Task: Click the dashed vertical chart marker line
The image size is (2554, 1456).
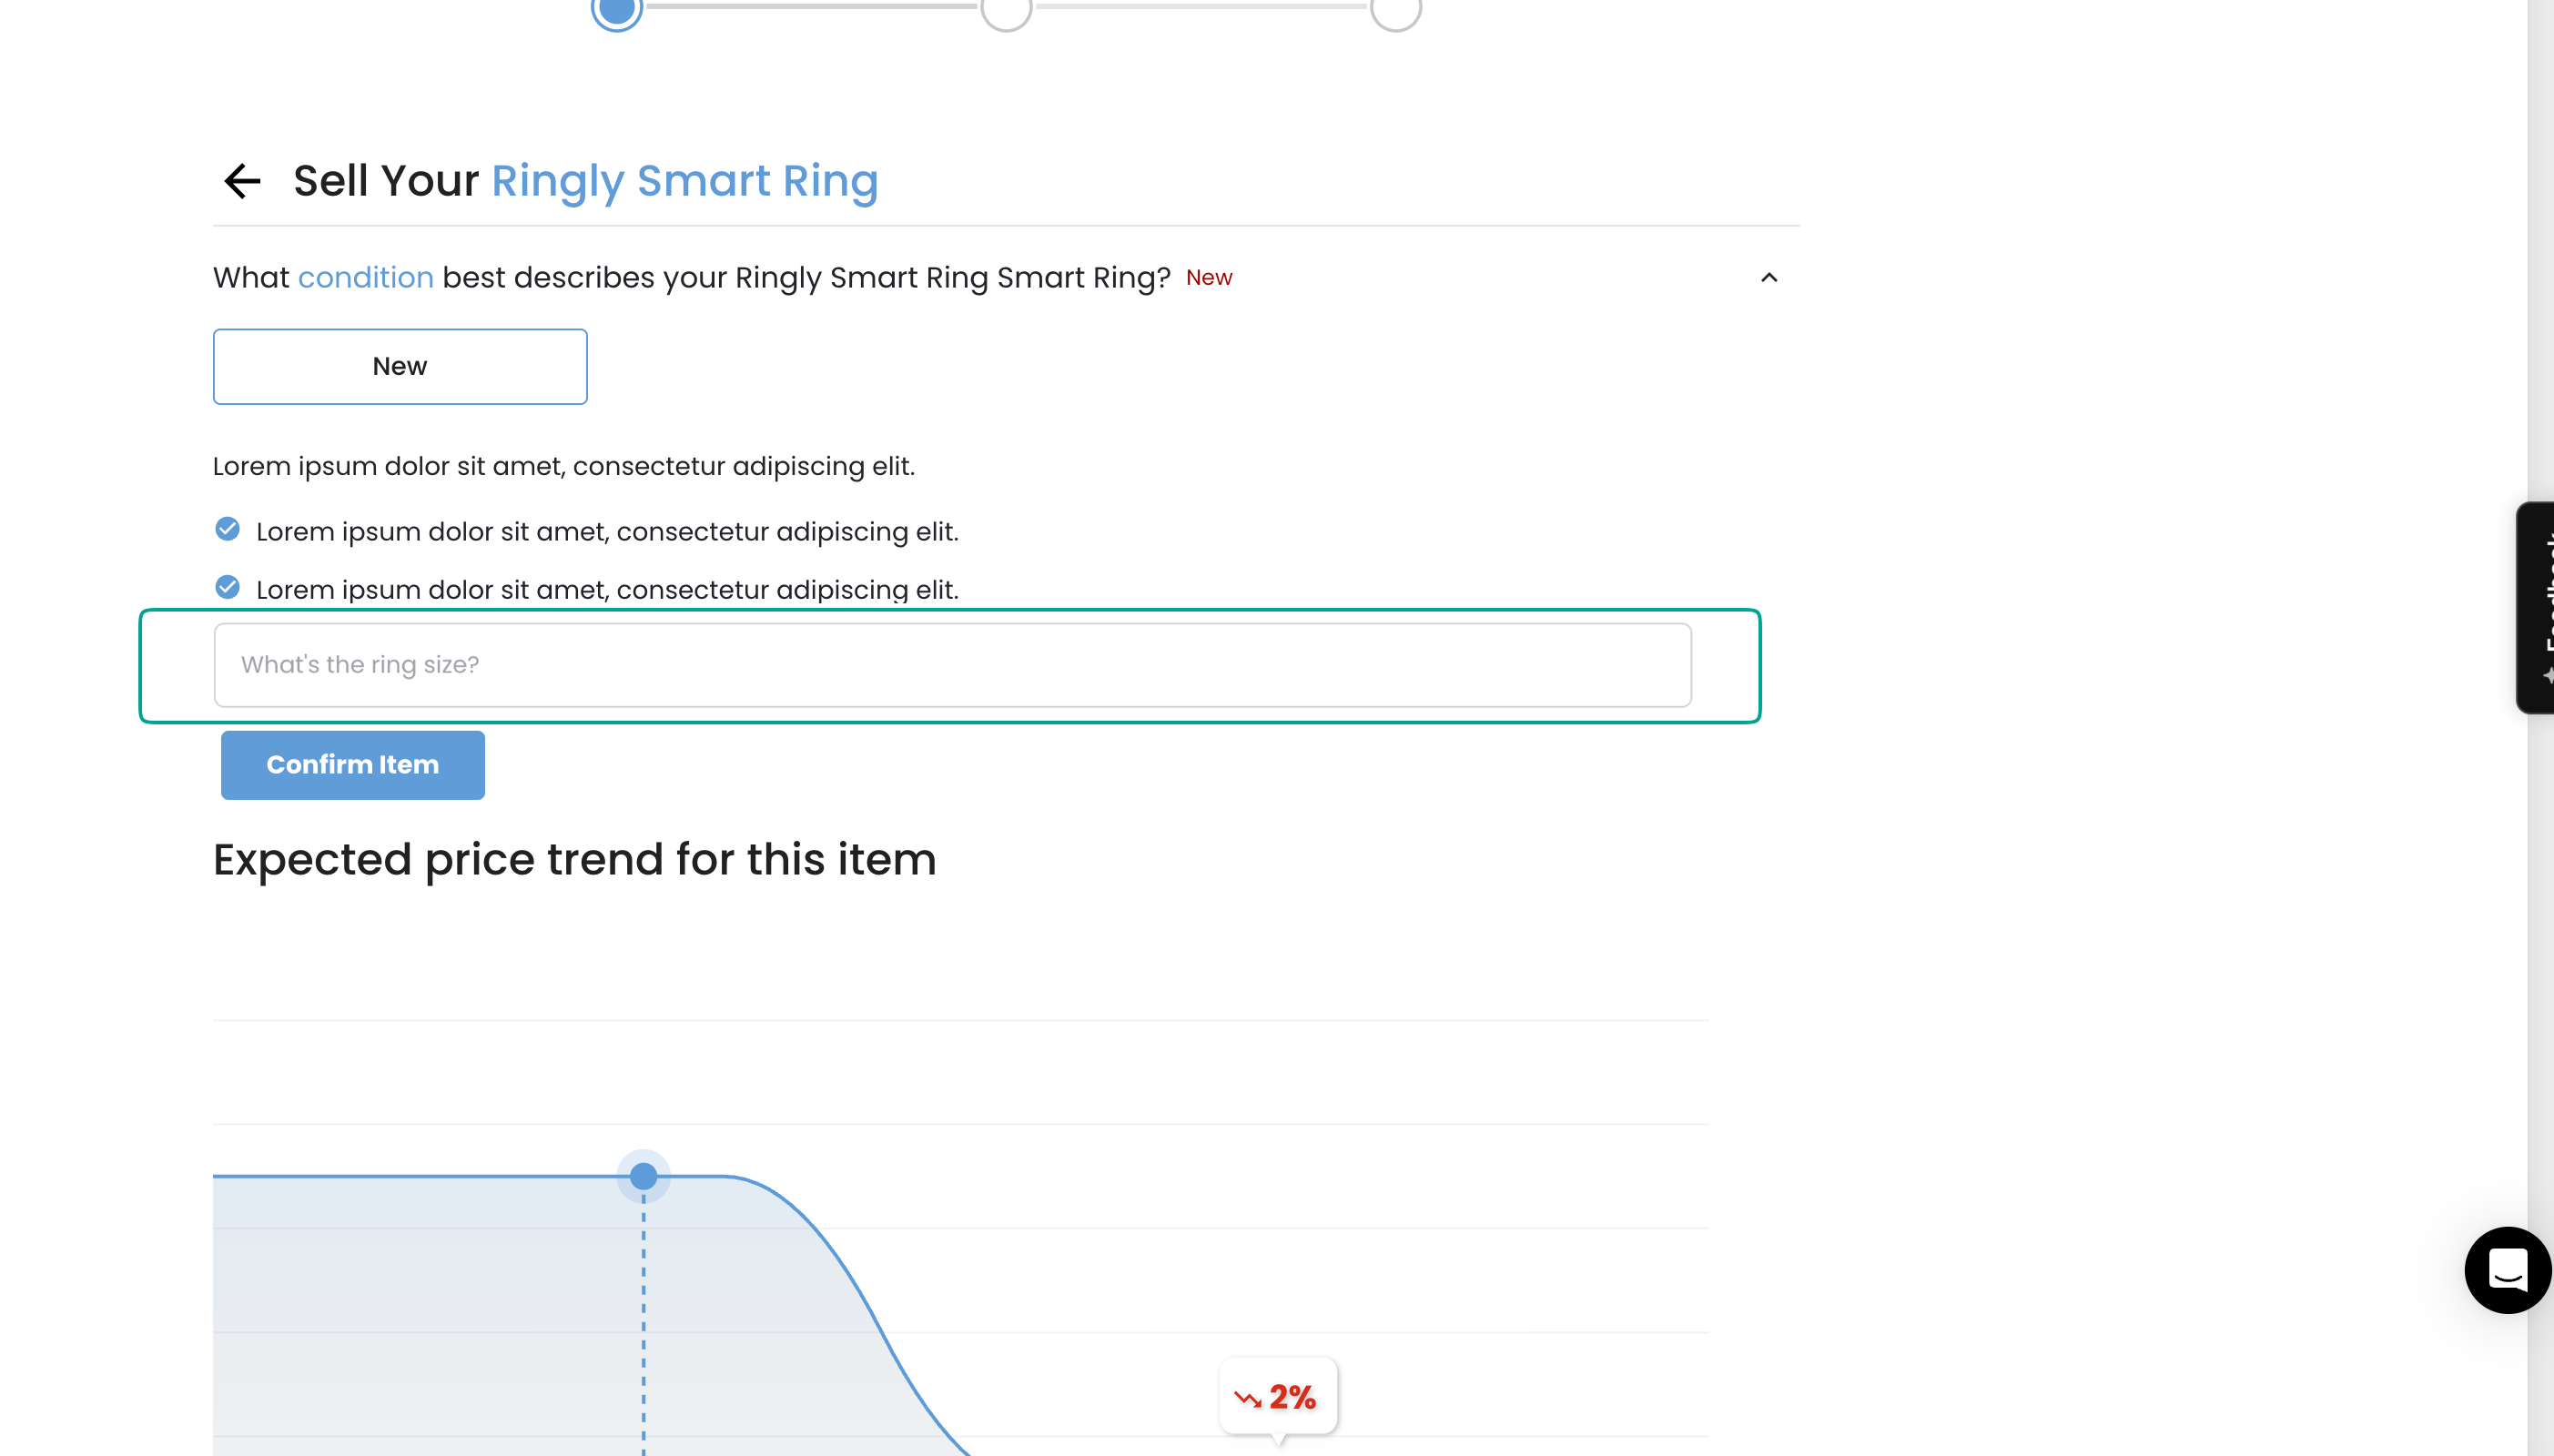Action: (644, 1320)
